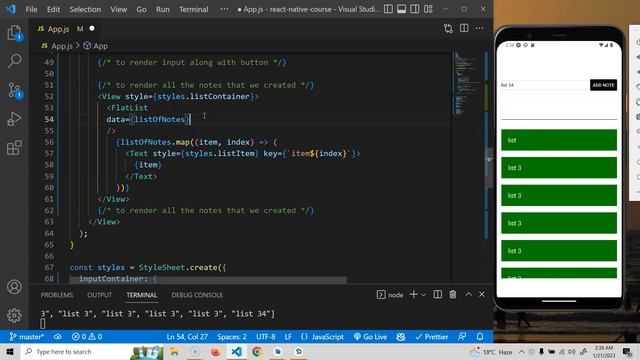Open the Run menu

coord(162,9)
